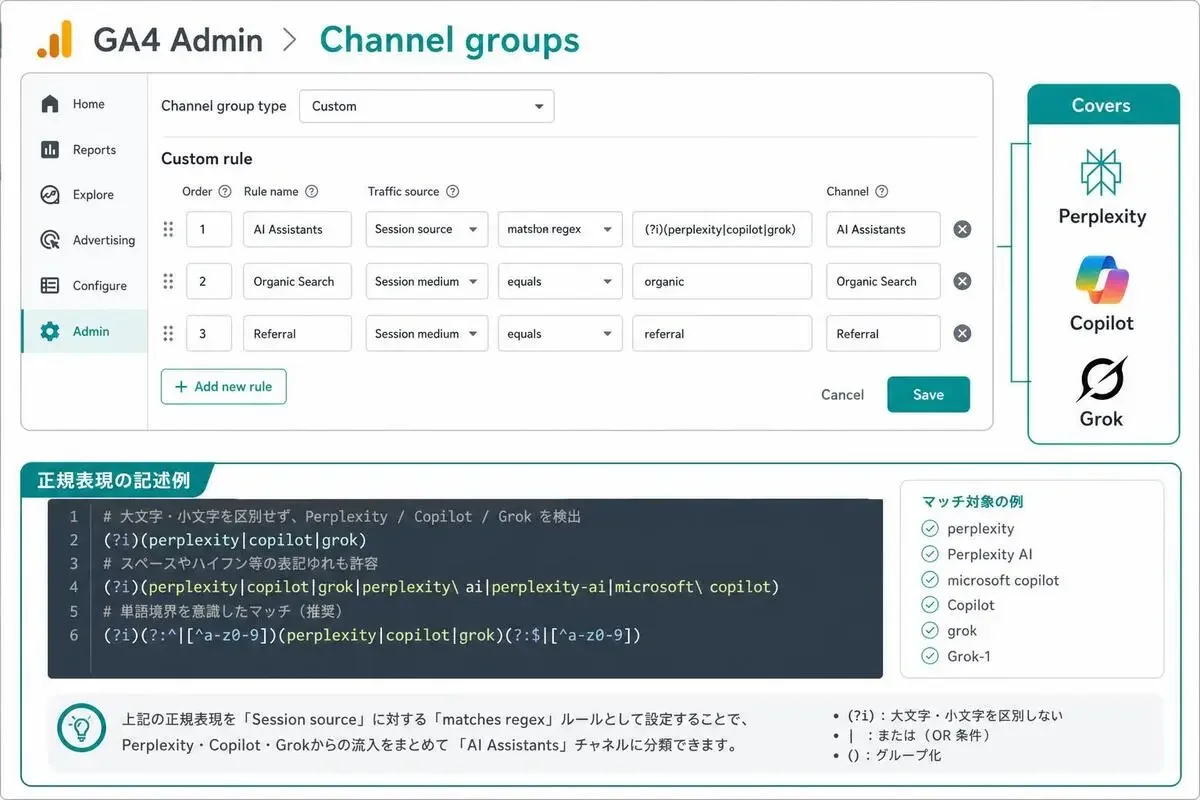This screenshot has width=1200, height=800.
Task: Remove the Organic Search rule with X icon
Action: pyautogui.click(x=962, y=281)
